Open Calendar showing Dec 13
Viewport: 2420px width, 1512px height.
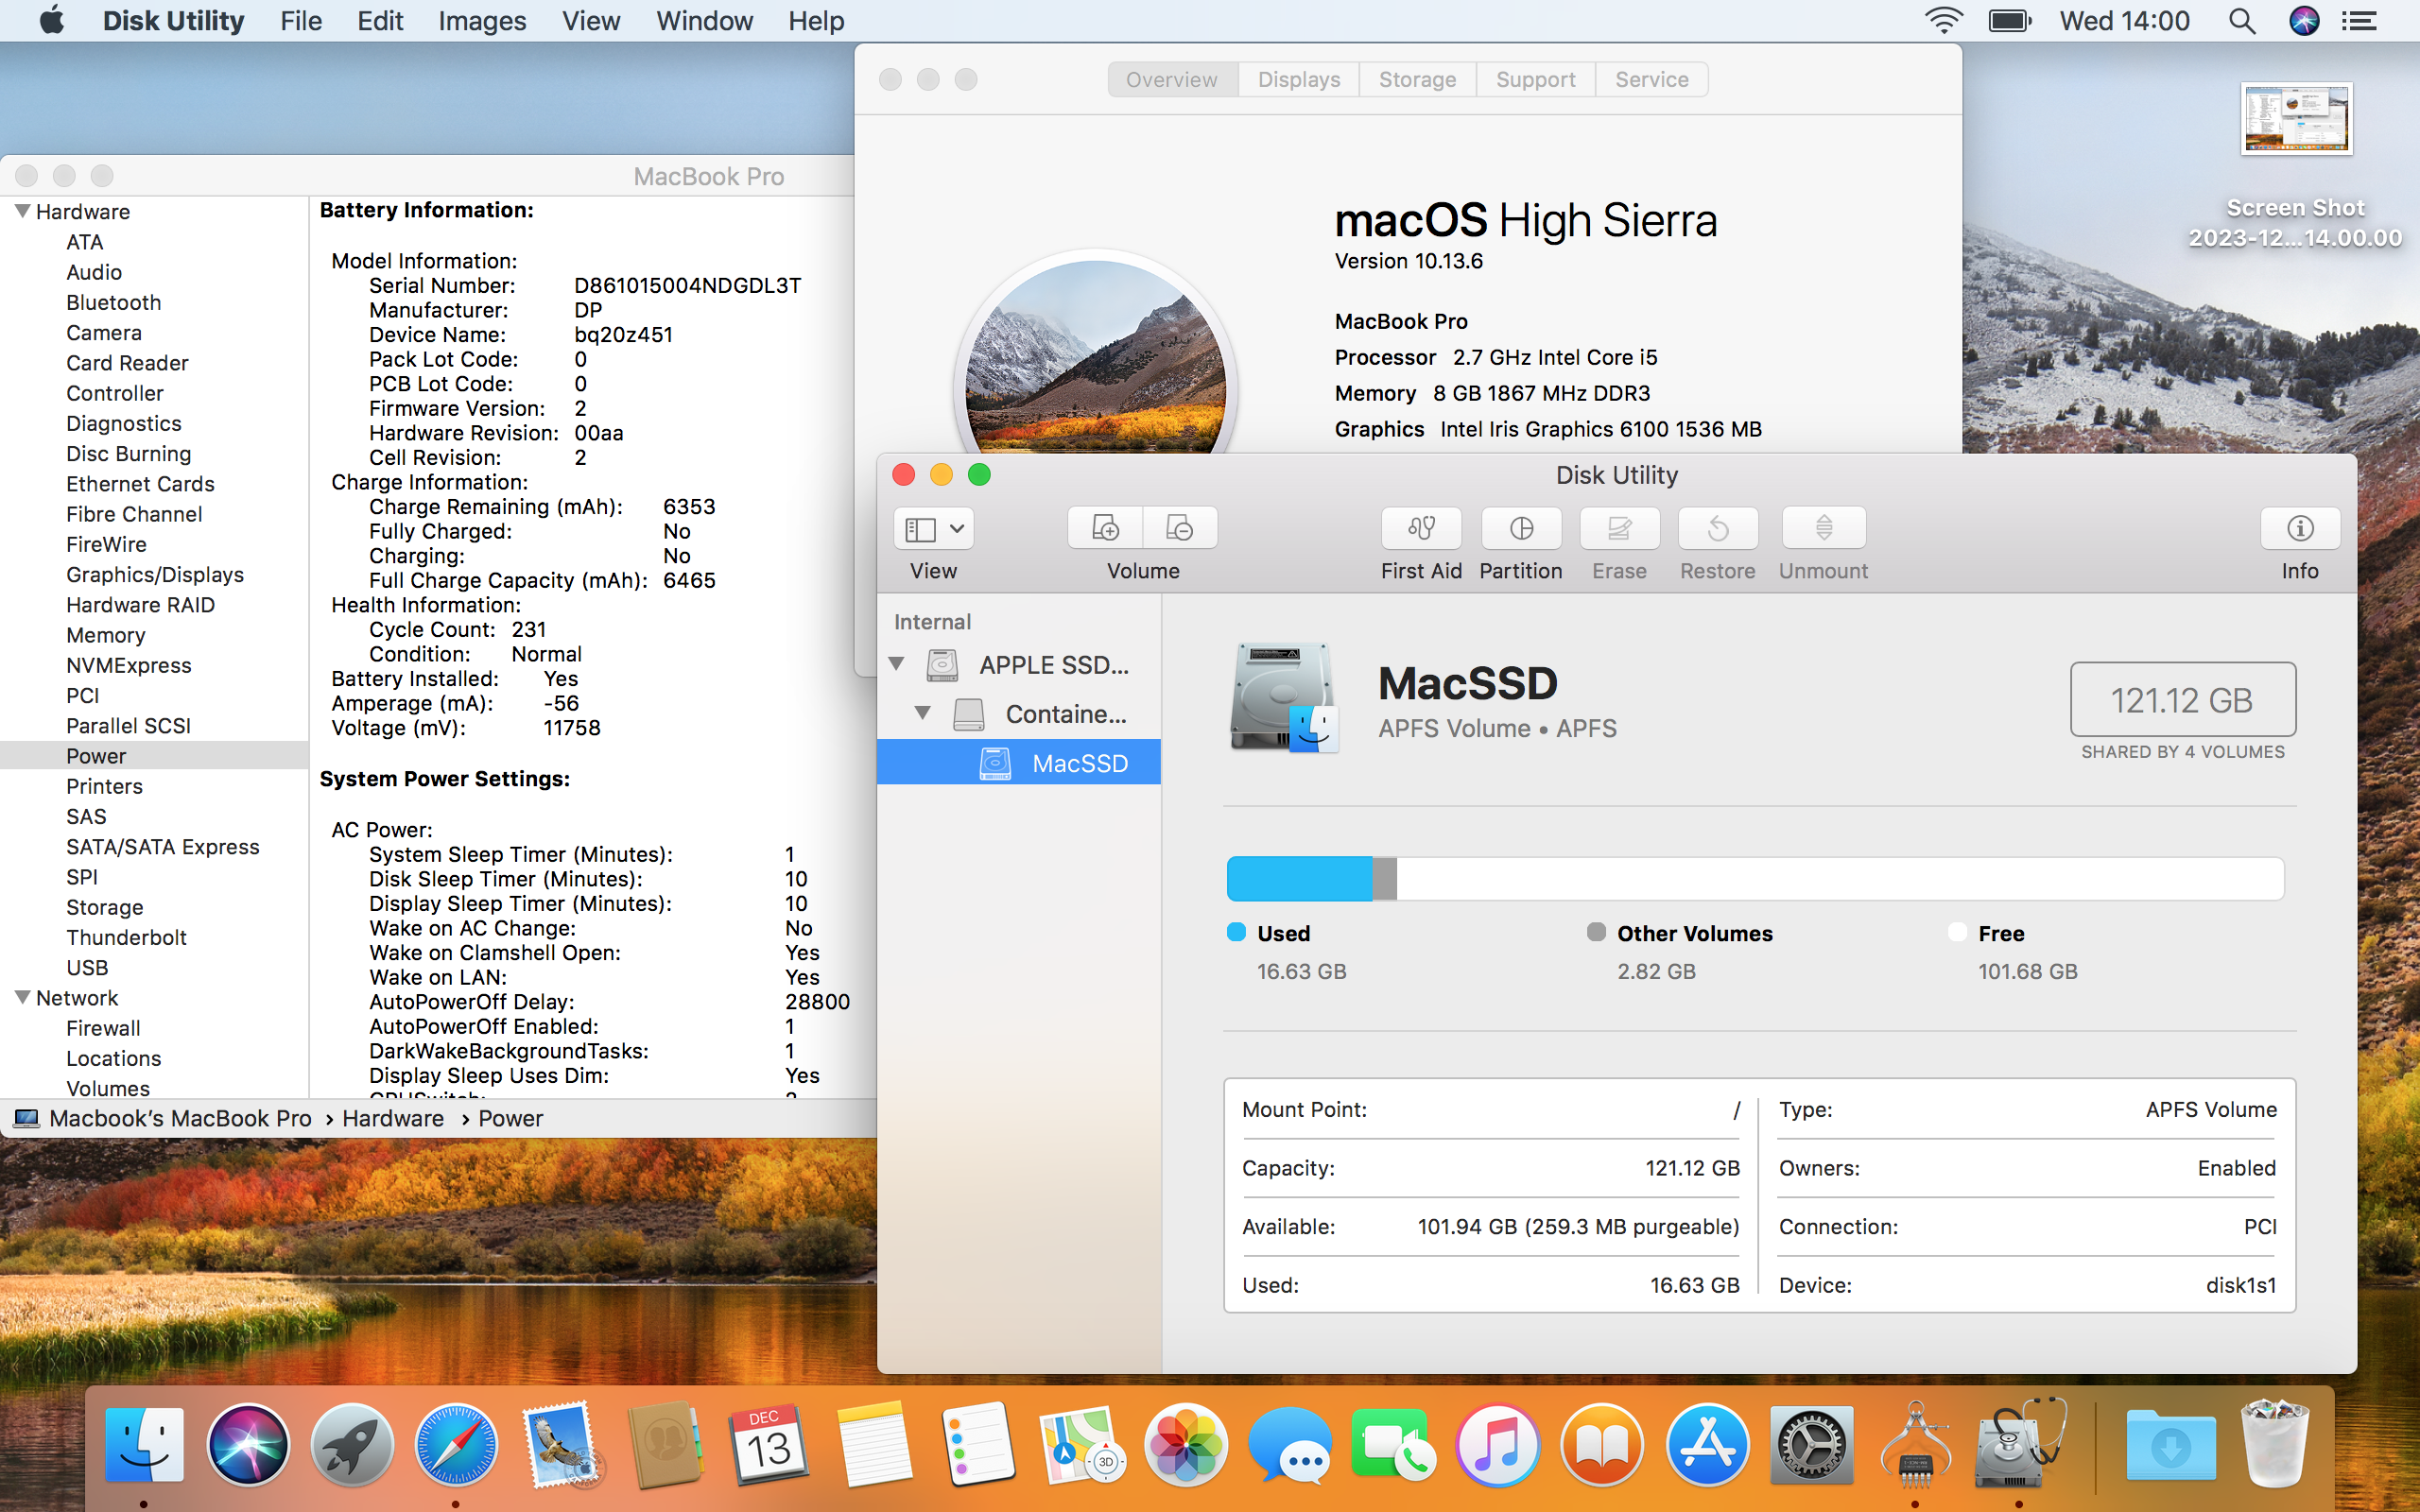(x=768, y=1445)
